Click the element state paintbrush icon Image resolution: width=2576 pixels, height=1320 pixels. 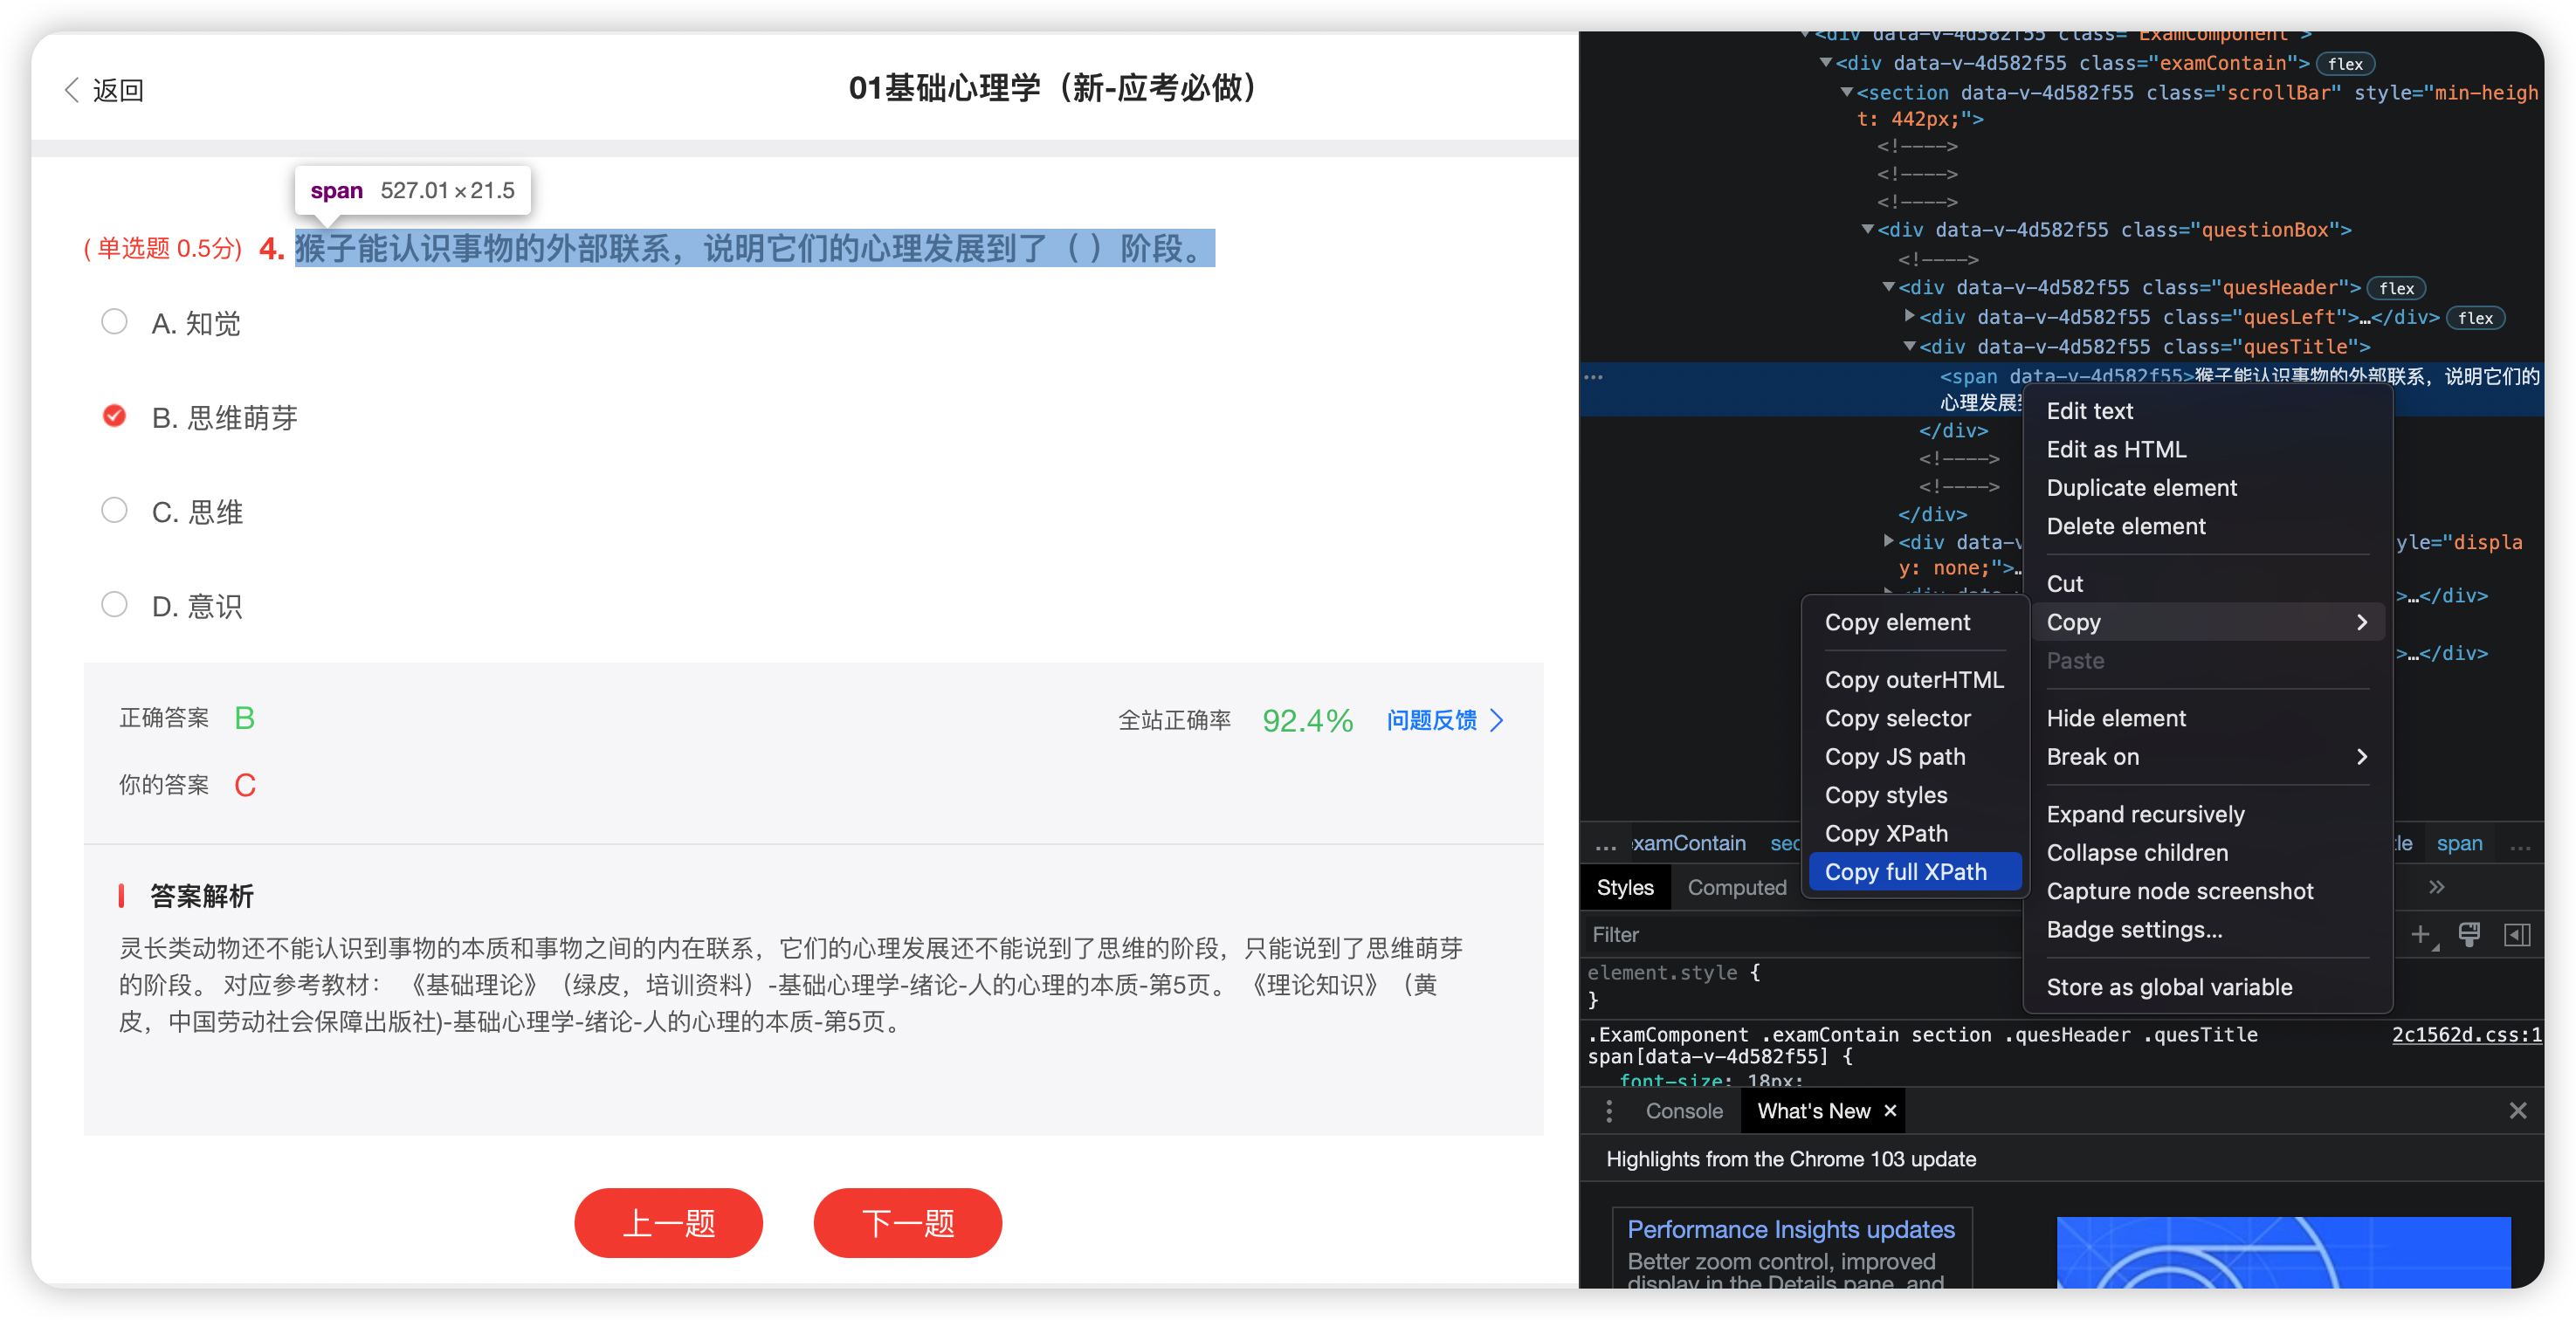coord(2469,934)
